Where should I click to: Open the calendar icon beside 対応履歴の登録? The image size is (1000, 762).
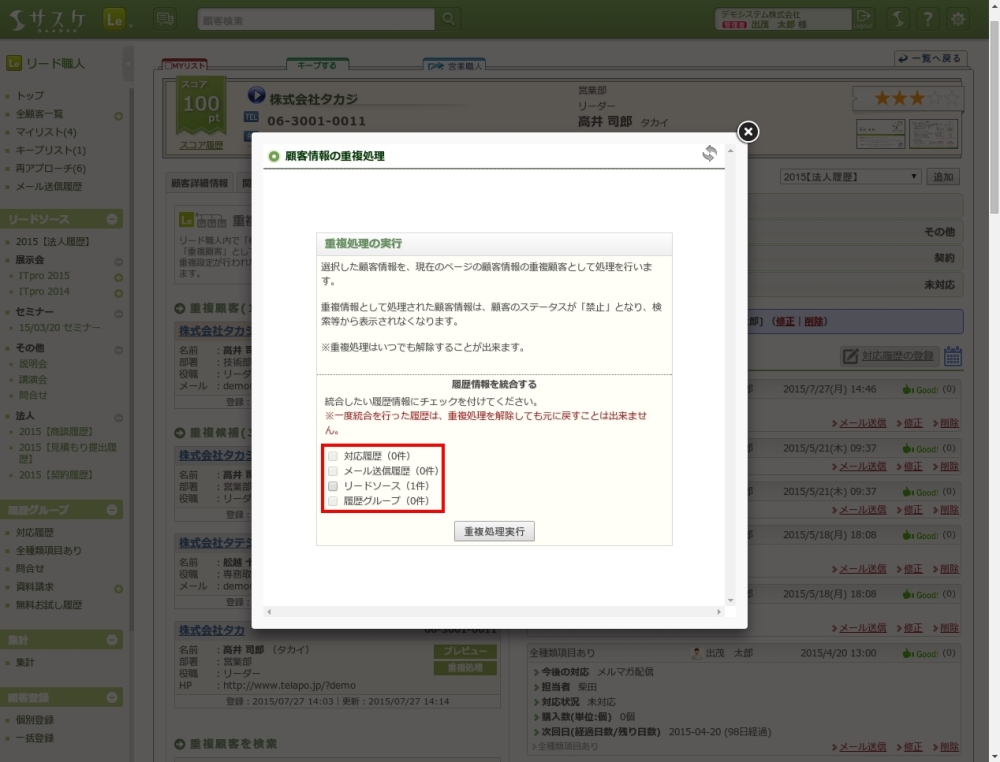(953, 356)
